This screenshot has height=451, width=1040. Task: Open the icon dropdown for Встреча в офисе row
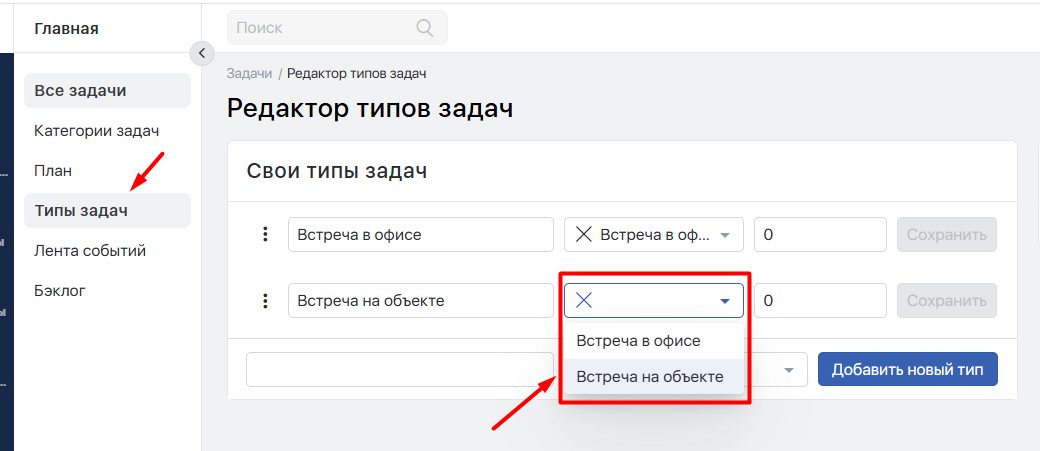pyautogui.click(x=725, y=236)
